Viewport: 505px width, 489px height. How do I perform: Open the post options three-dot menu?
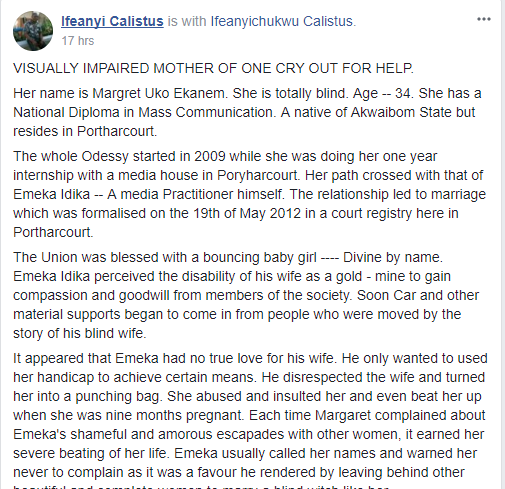point(484,19)
